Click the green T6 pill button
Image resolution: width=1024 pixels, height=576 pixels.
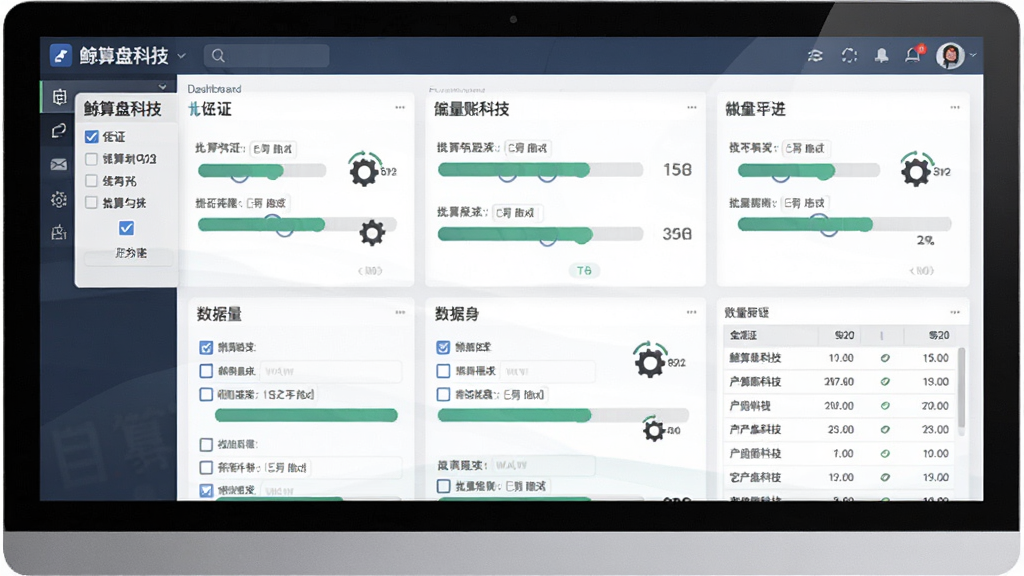(x=584, y=270)
